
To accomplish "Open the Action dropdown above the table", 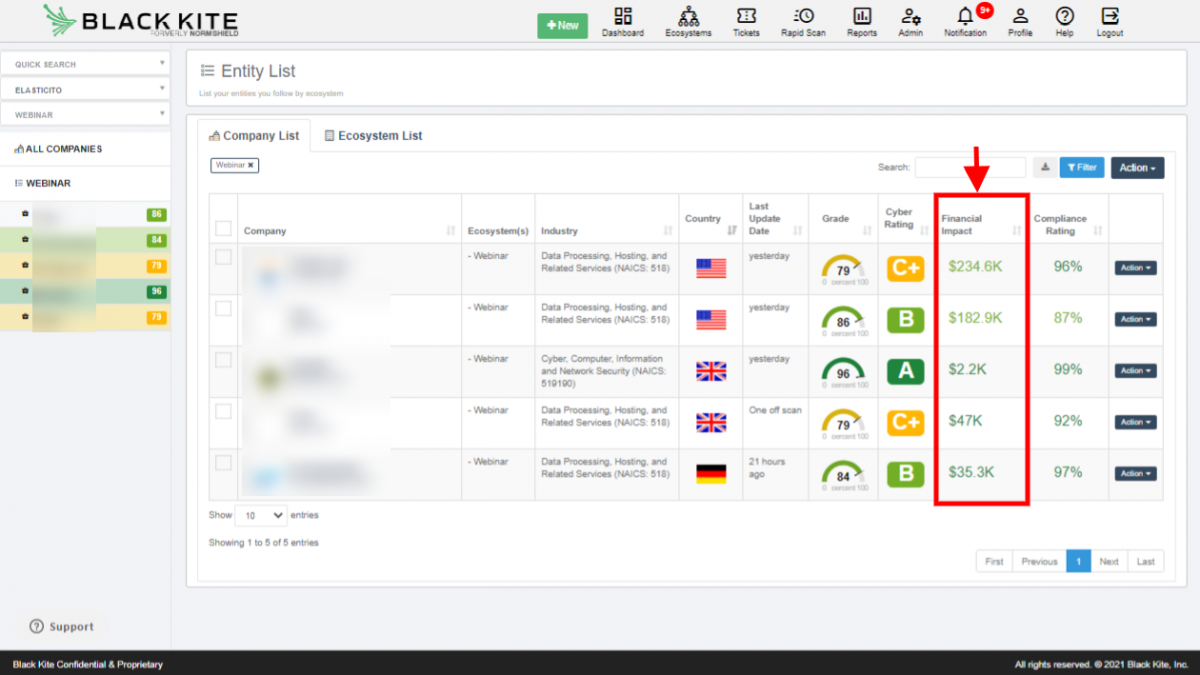I will (1136, 167).
